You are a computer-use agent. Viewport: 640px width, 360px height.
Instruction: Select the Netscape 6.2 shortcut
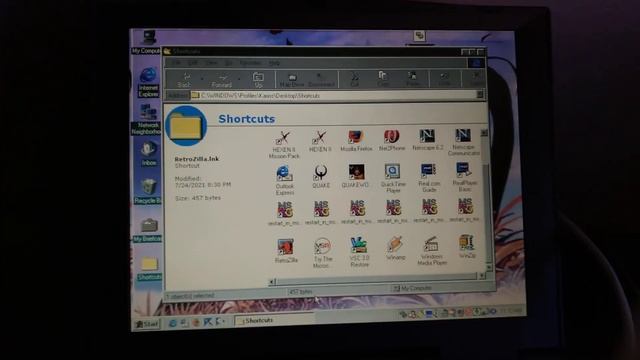click(x=427, y=140)
